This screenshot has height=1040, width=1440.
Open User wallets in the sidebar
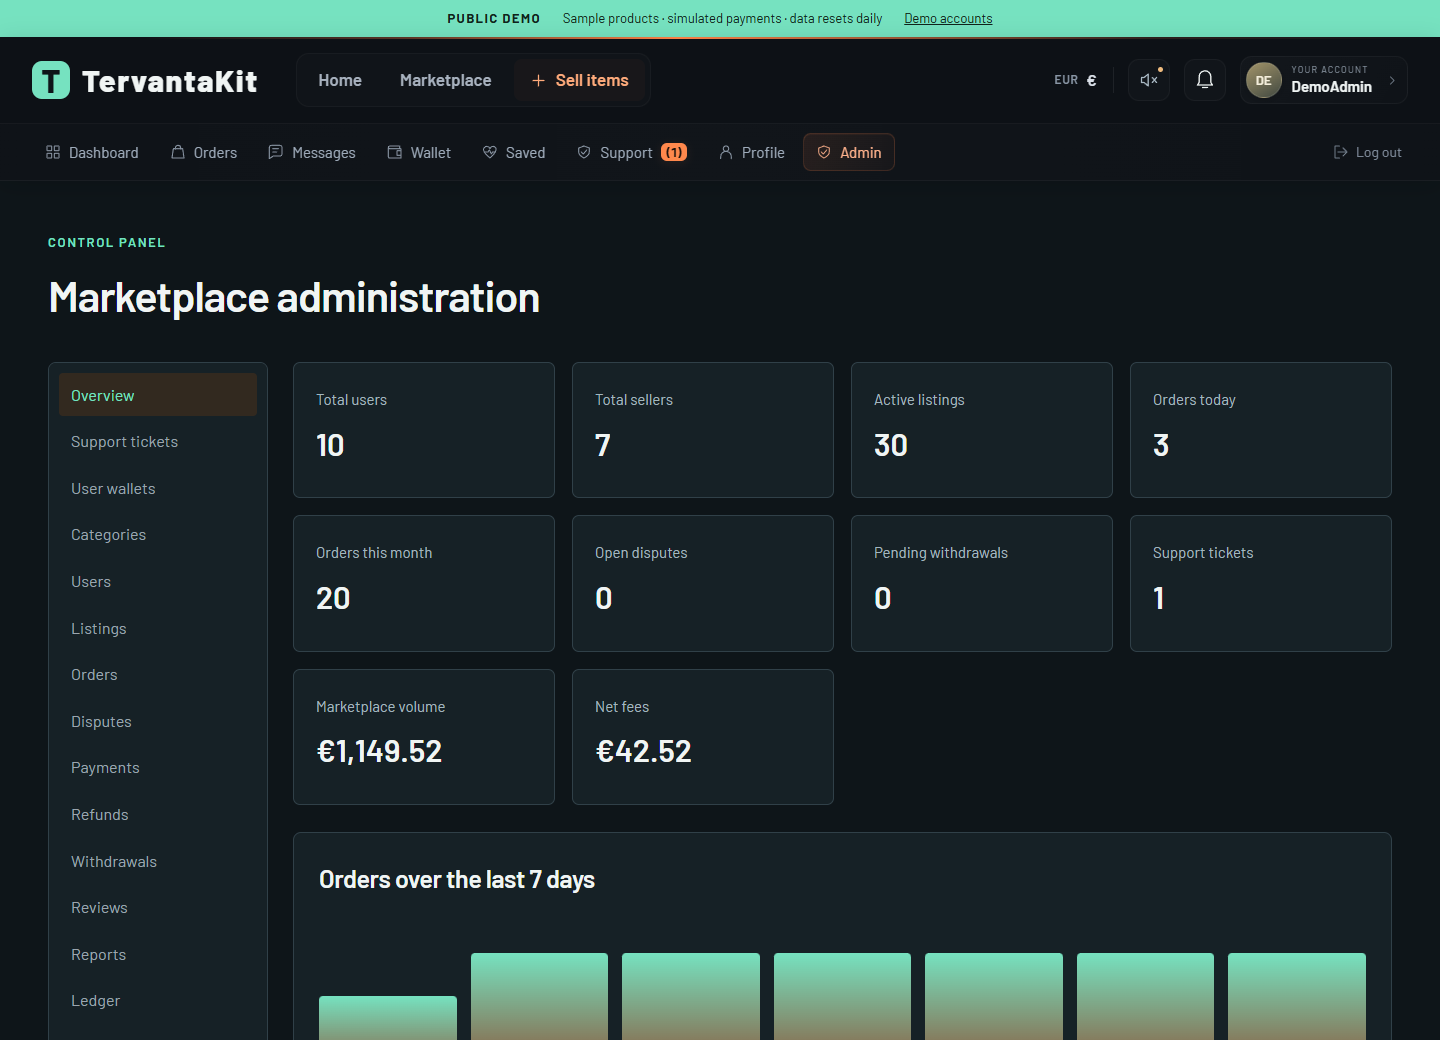click(x=158, y=489)
